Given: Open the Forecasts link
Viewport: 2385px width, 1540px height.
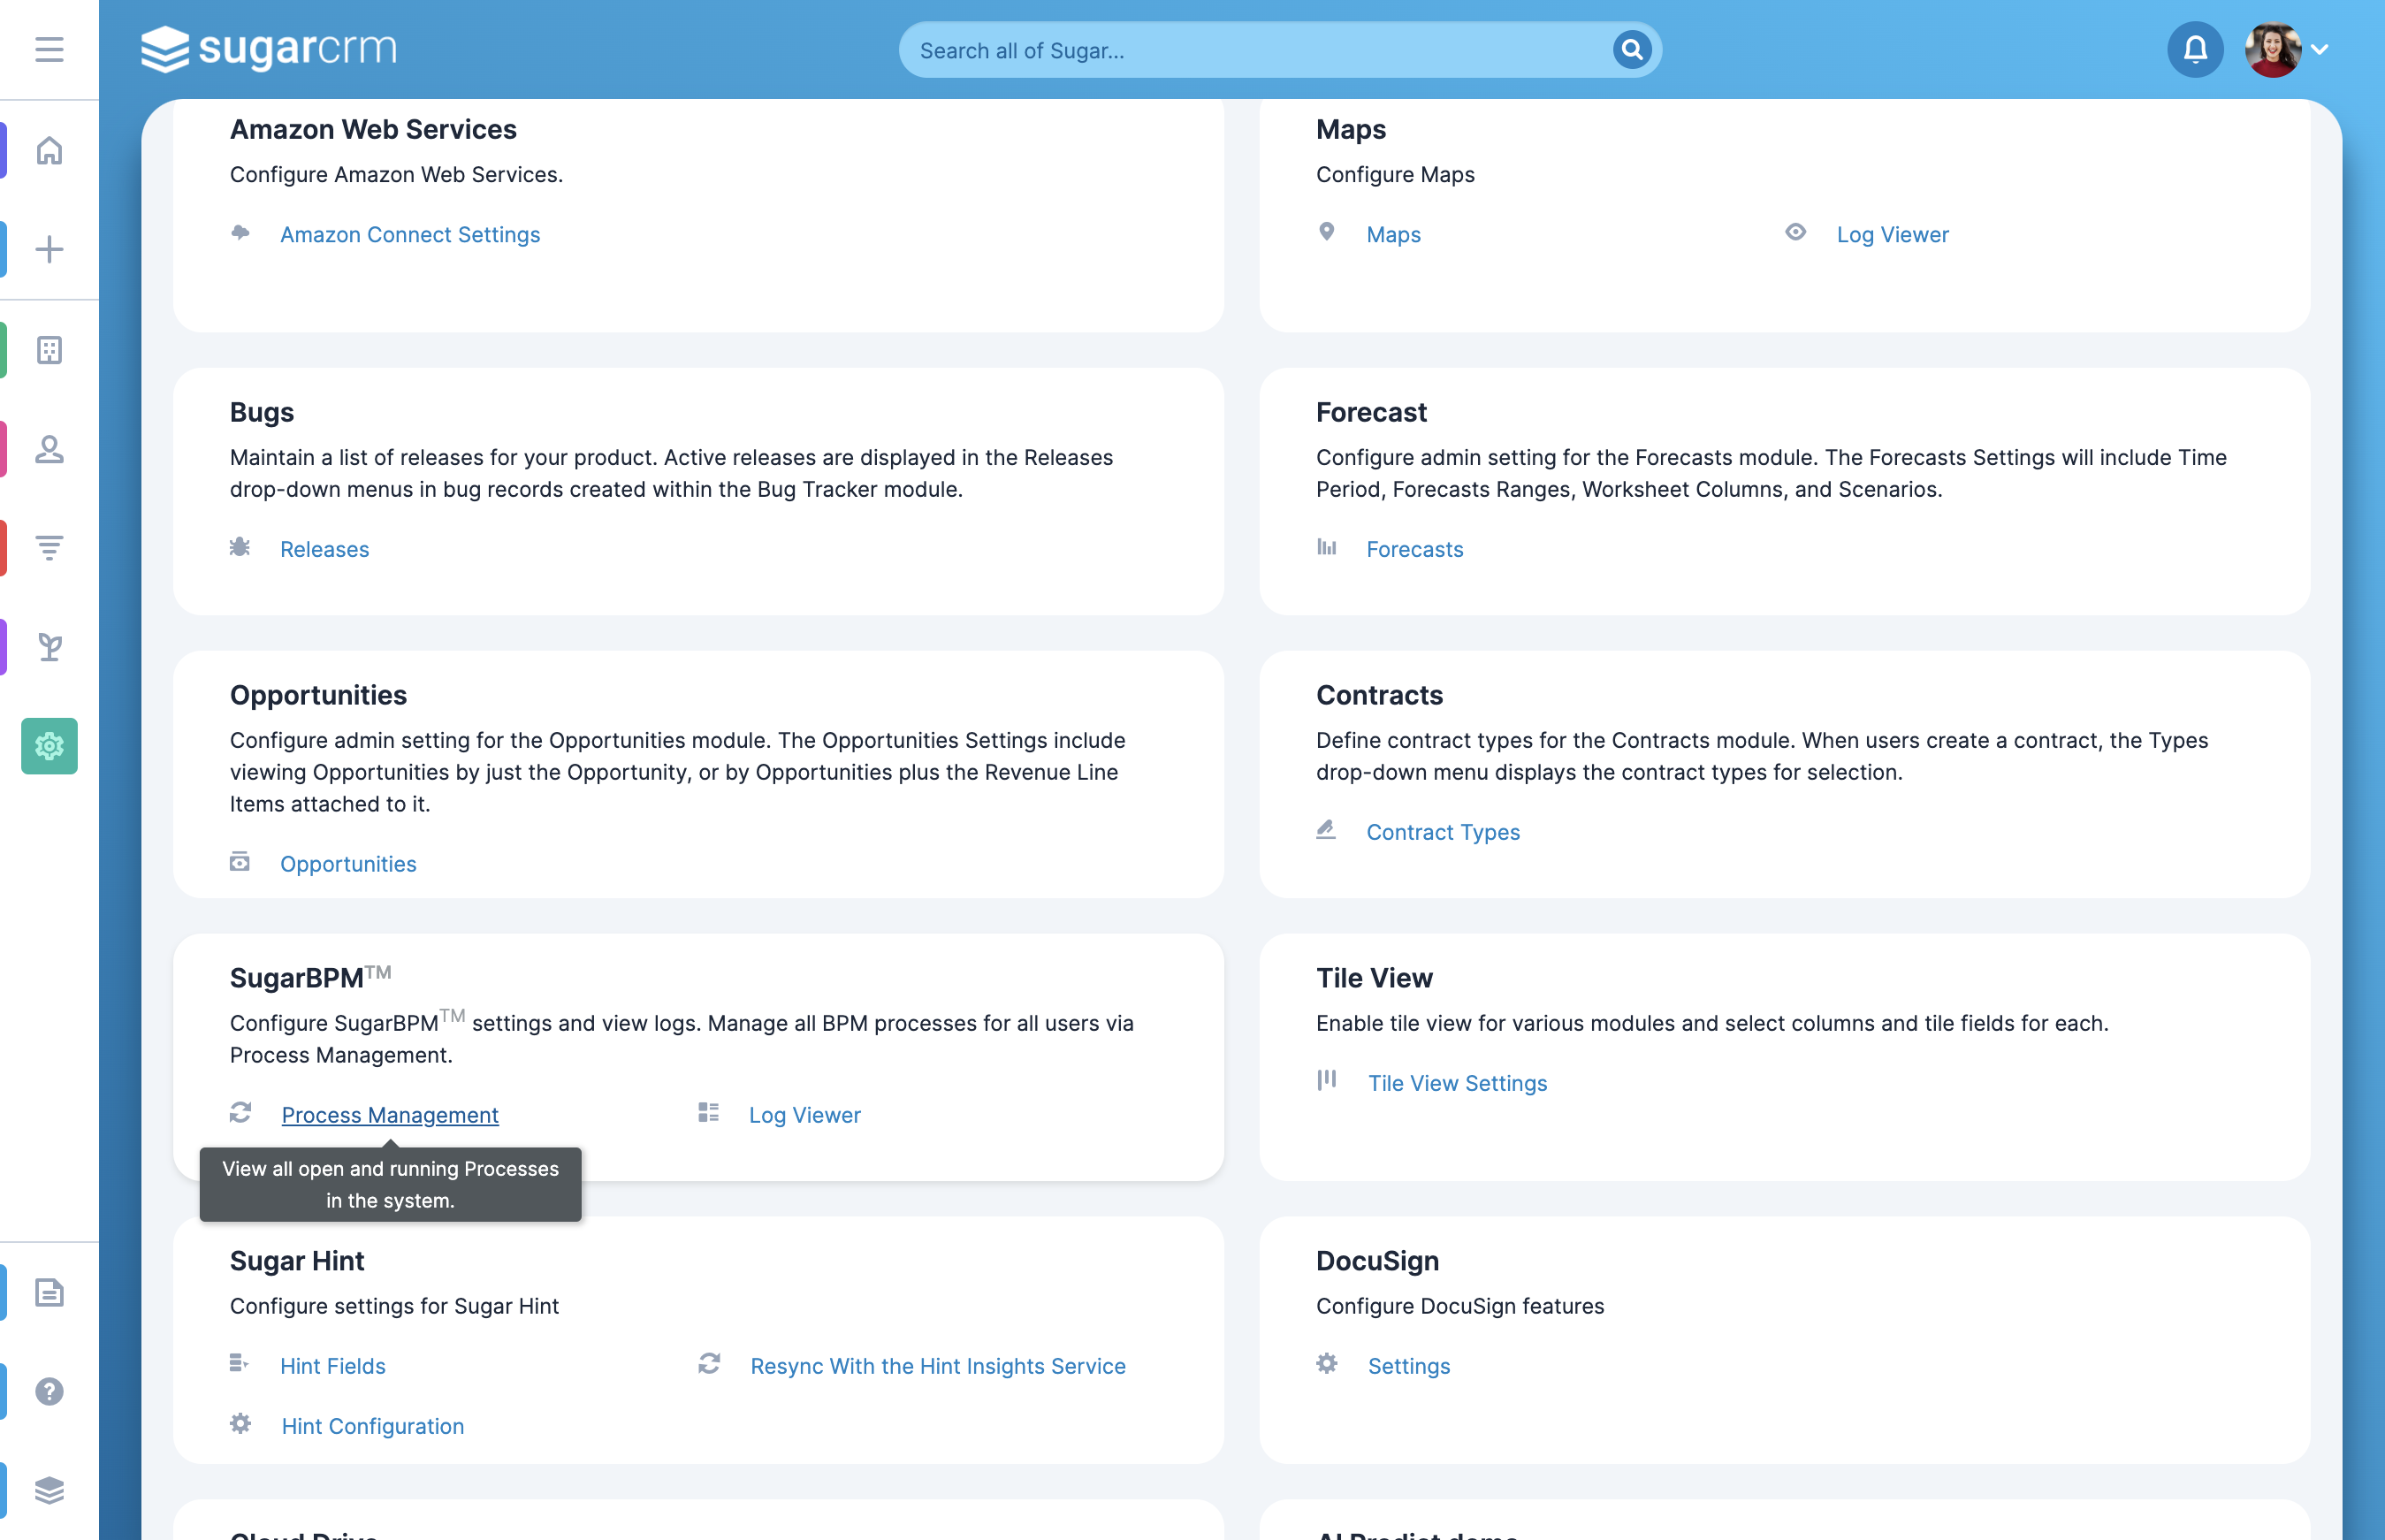Looking at the screenshot, I should pos(1414,549).
